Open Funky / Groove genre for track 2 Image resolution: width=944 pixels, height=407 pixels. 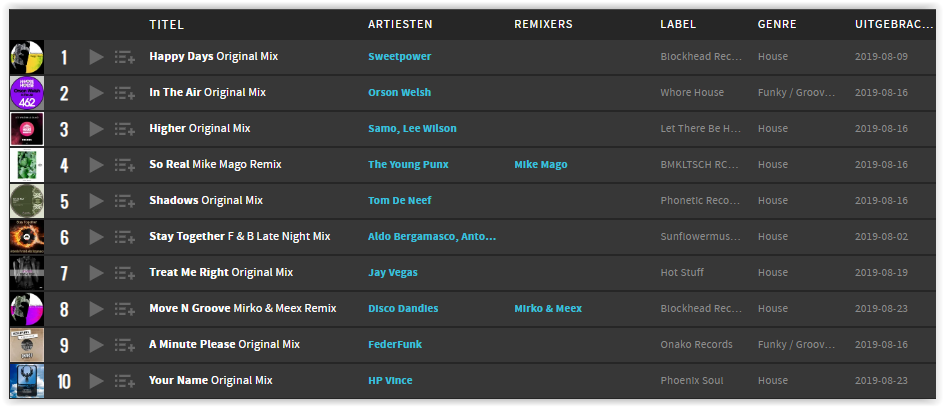coord(796,93)
